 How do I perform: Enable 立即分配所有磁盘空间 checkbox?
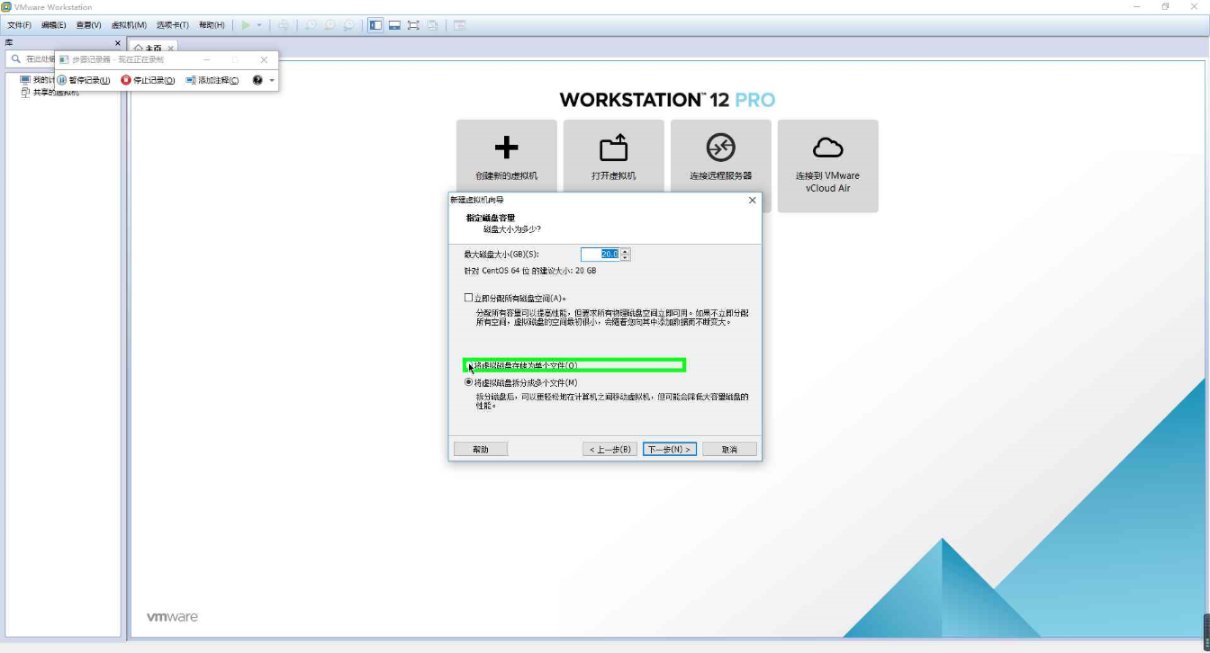469,298
